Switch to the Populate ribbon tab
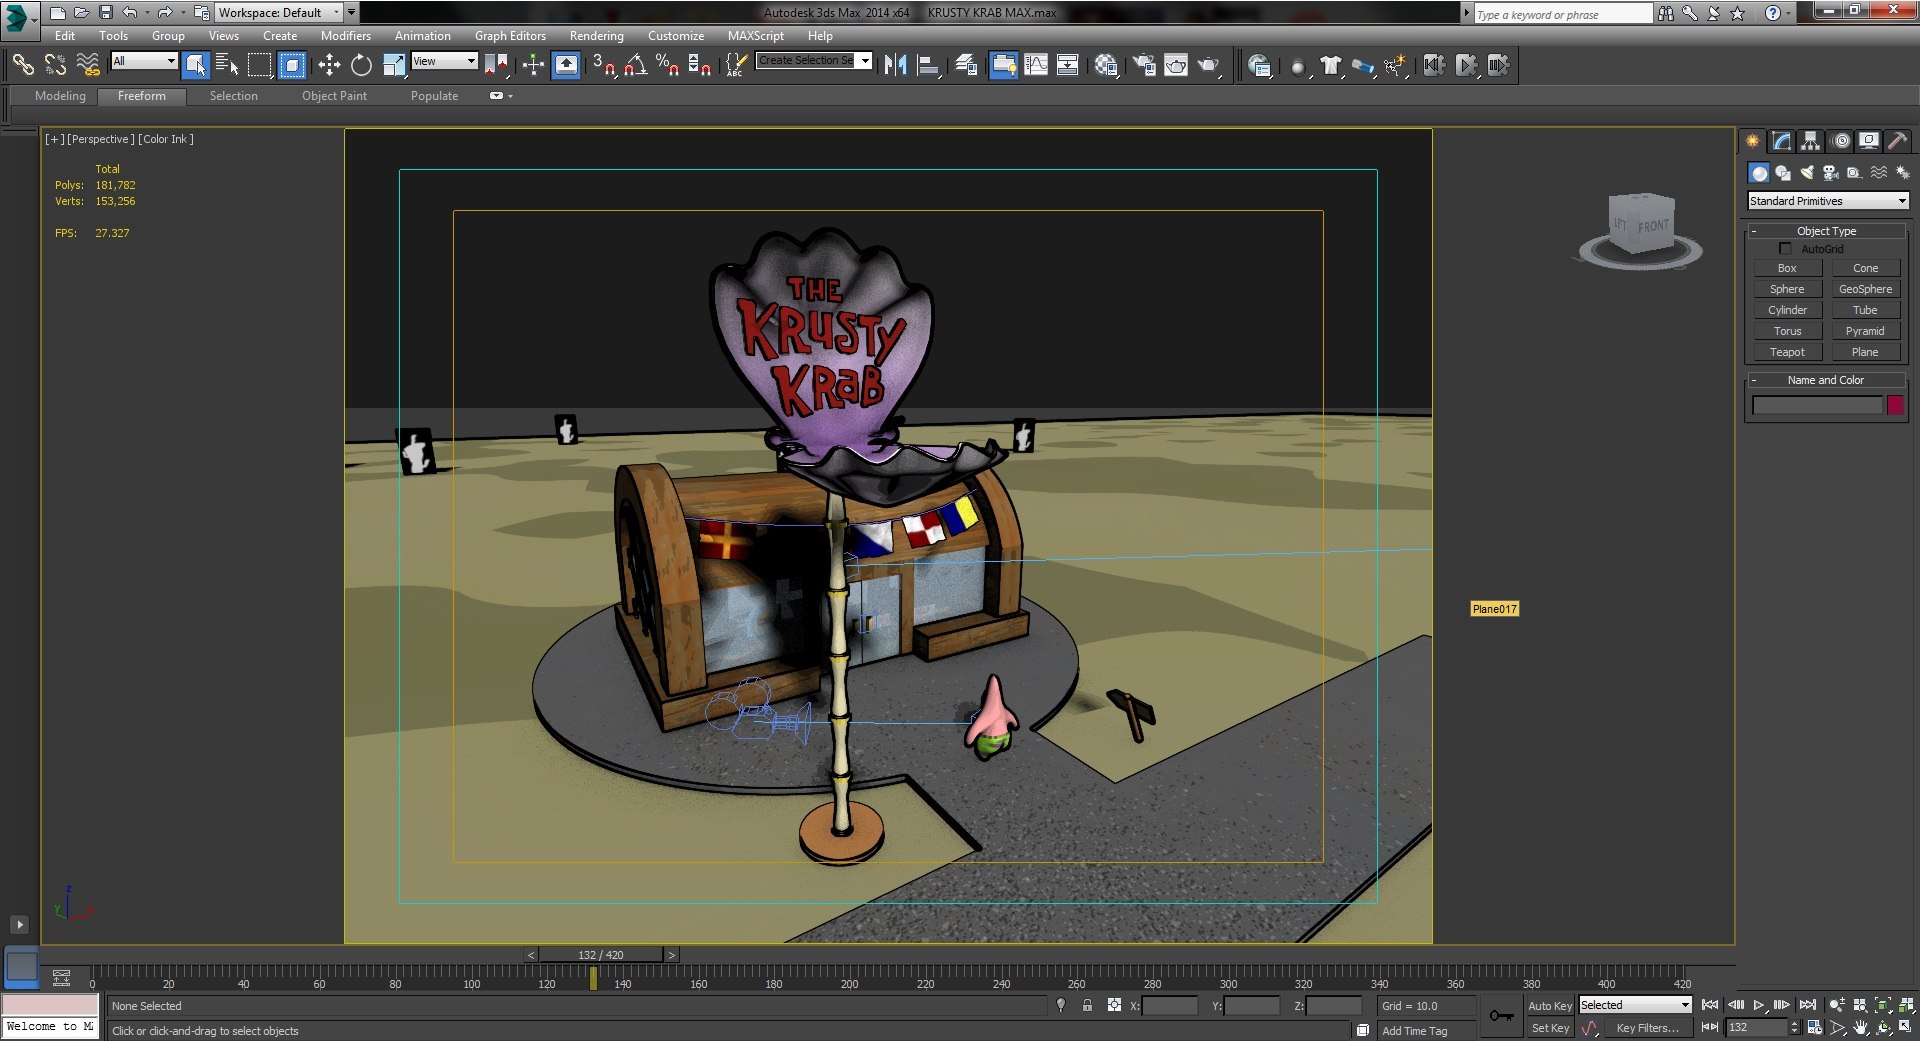1920x1041 pixels. 434,96
